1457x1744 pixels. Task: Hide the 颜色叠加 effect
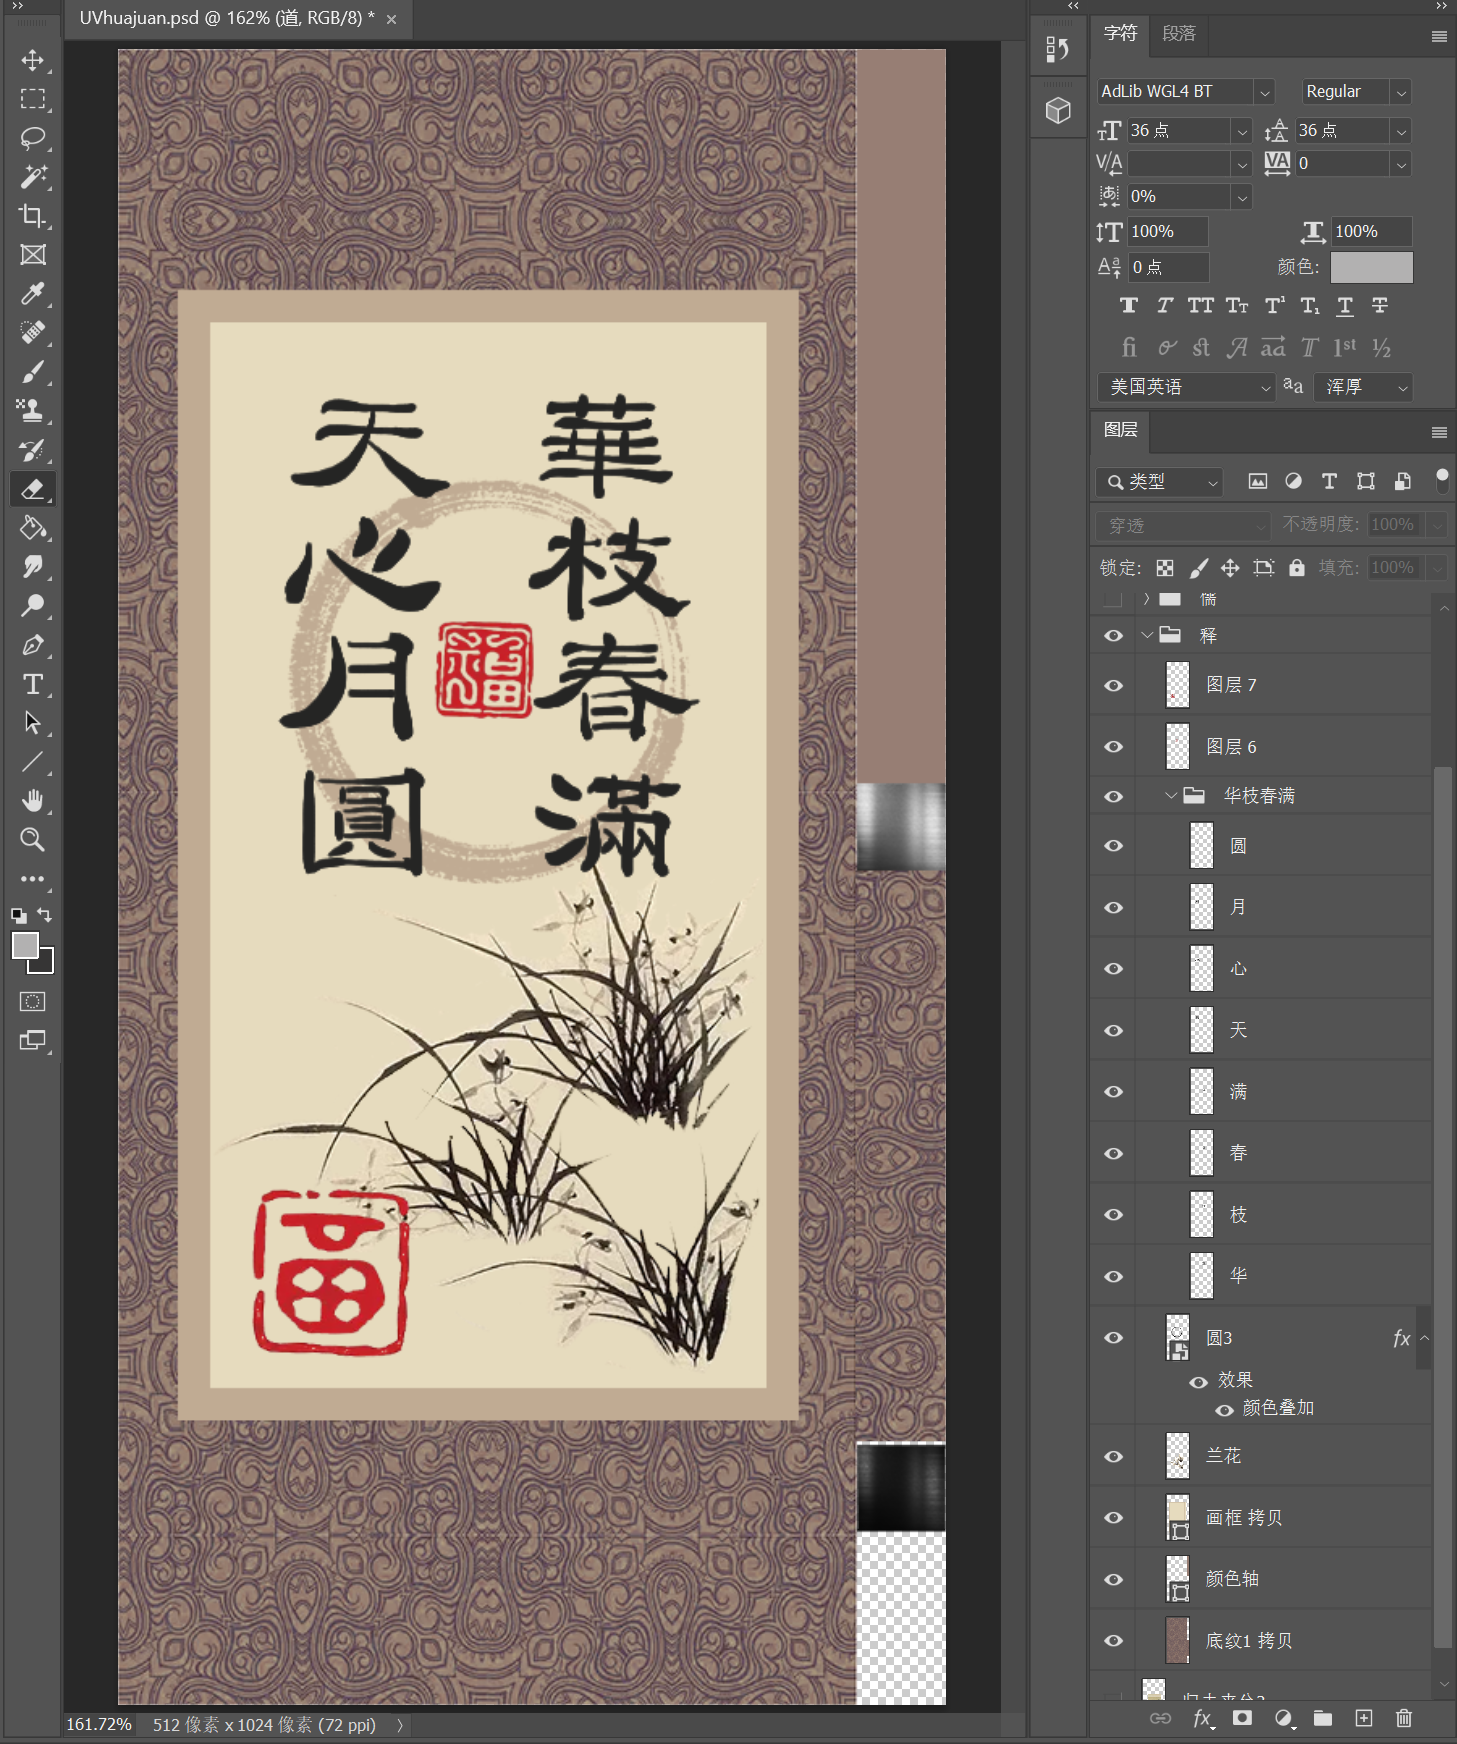click(x=1224, y=1409)
